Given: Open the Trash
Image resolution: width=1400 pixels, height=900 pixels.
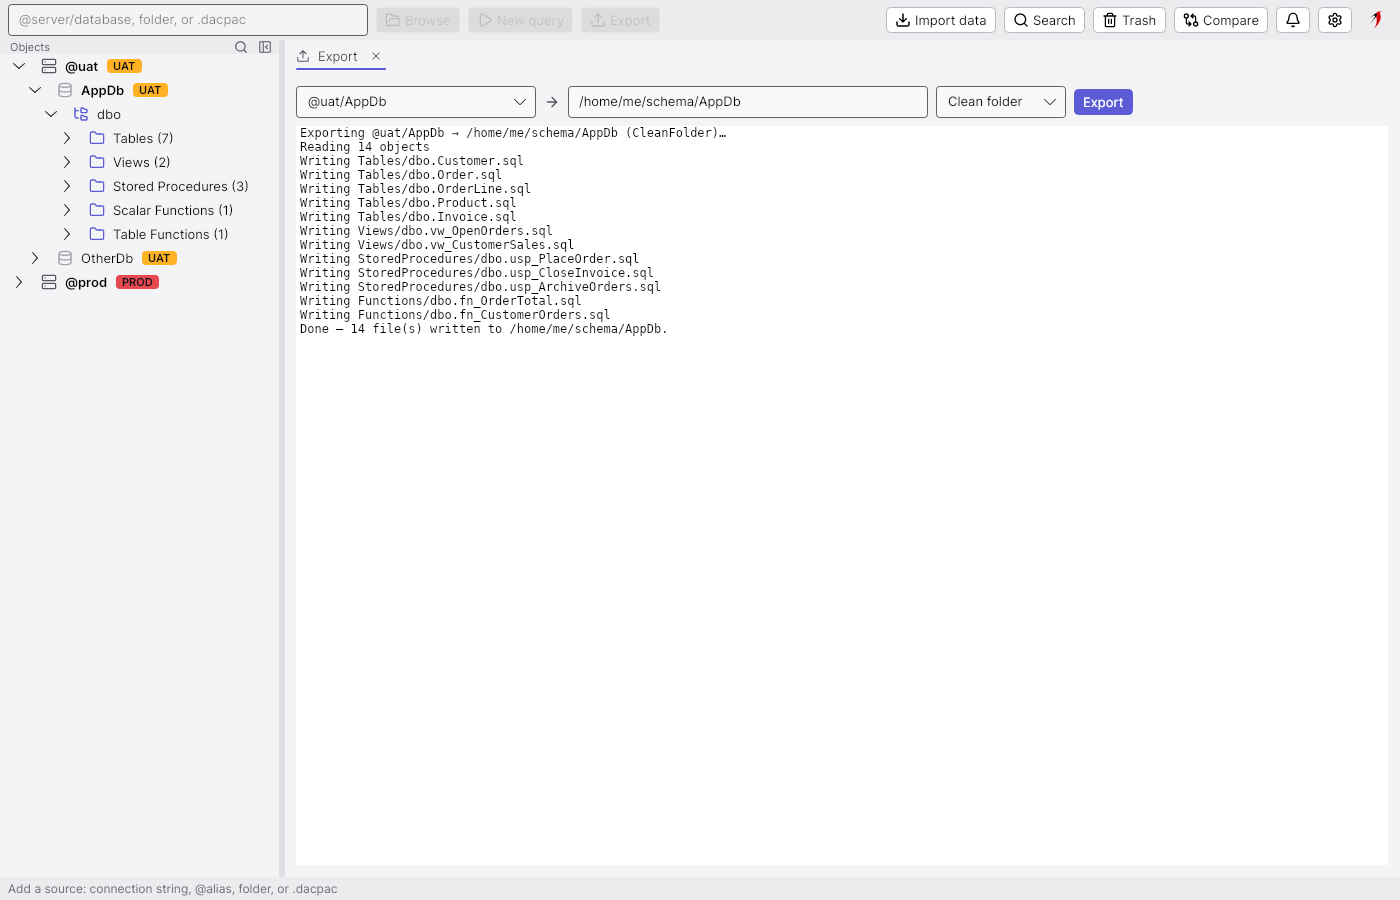Looking at the screenshot, I should click(x=1129, y=20).
